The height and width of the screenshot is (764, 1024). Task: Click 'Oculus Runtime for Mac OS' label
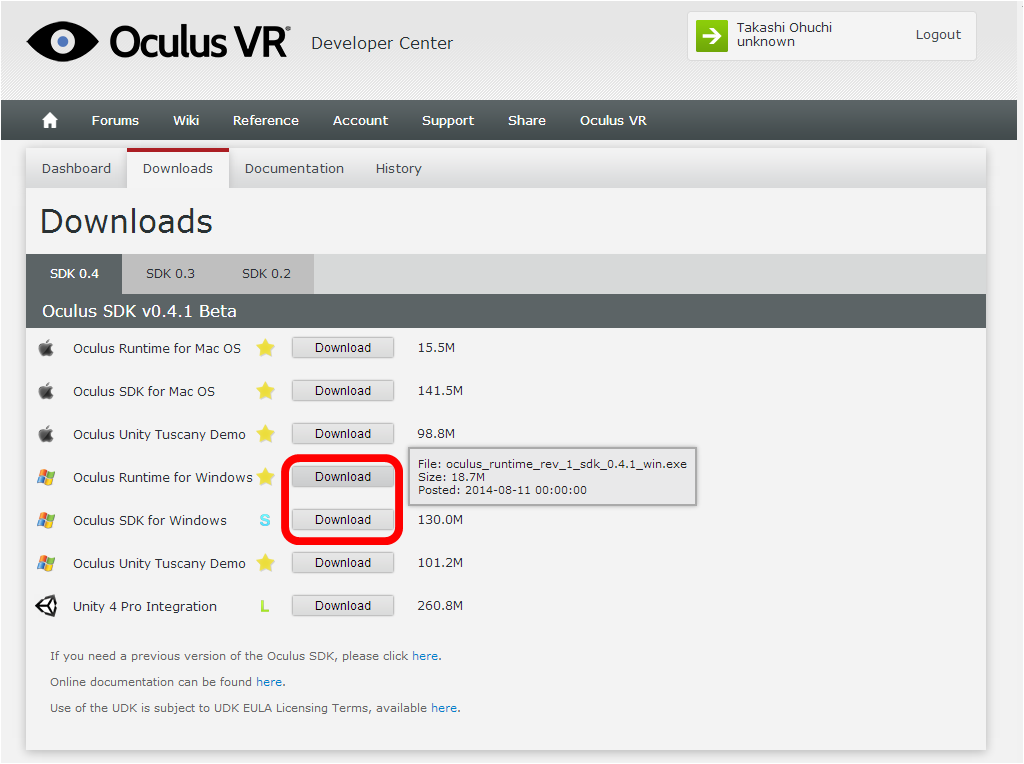click(157, 349)
